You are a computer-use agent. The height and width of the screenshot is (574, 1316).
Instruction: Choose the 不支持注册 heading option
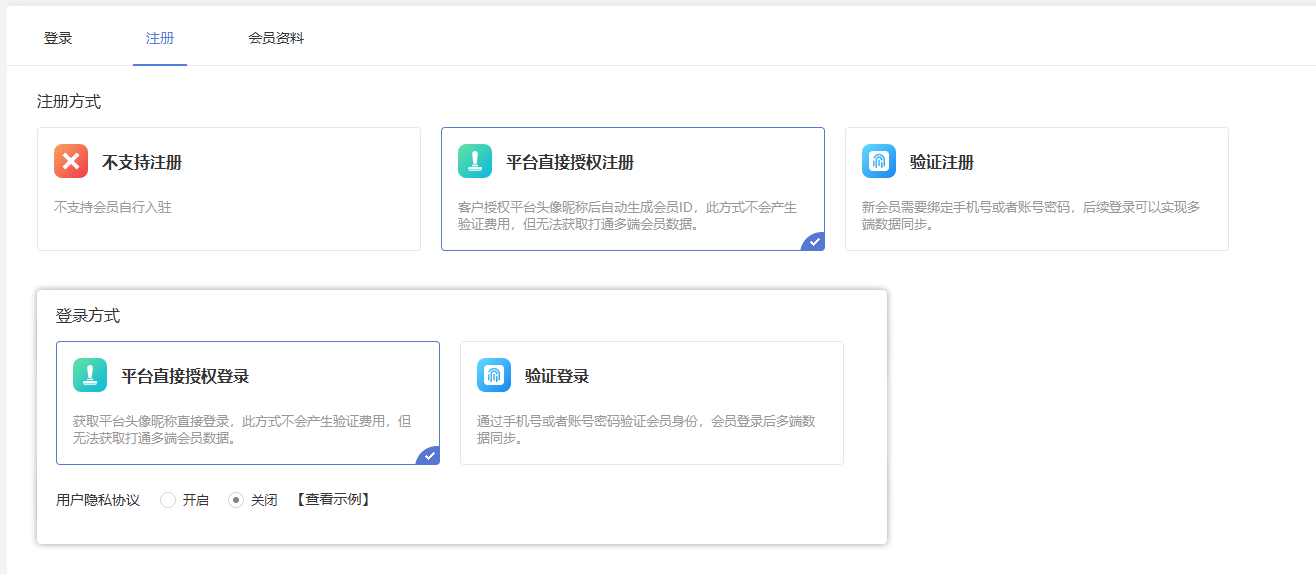point(142,162)
